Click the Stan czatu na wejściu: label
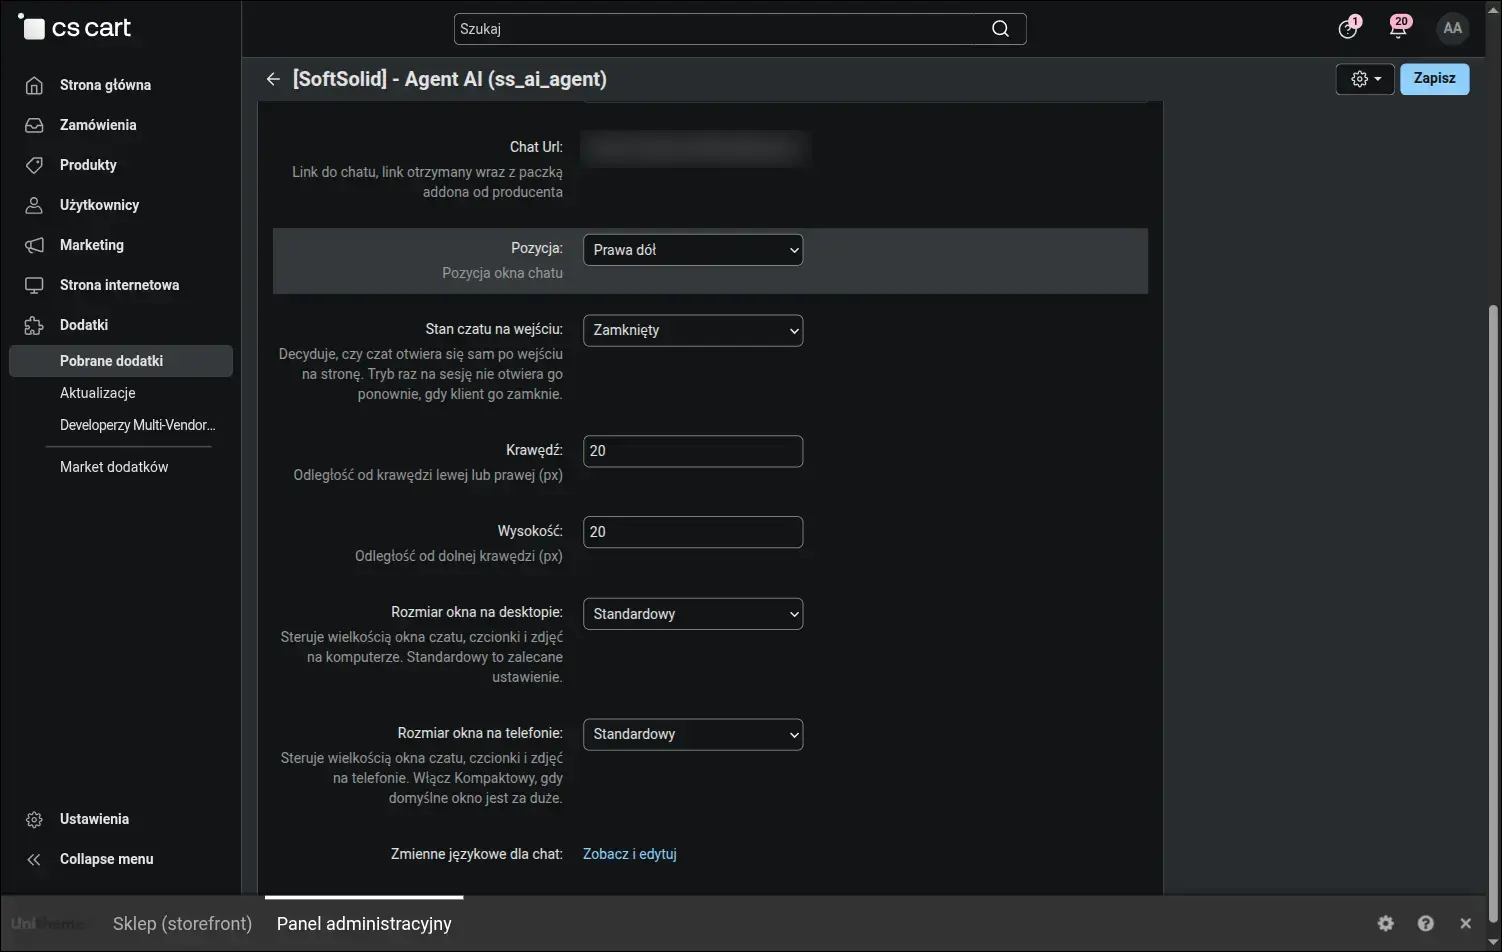The height and width of the screenshot is (952, 1502). (x=494, y=329)
